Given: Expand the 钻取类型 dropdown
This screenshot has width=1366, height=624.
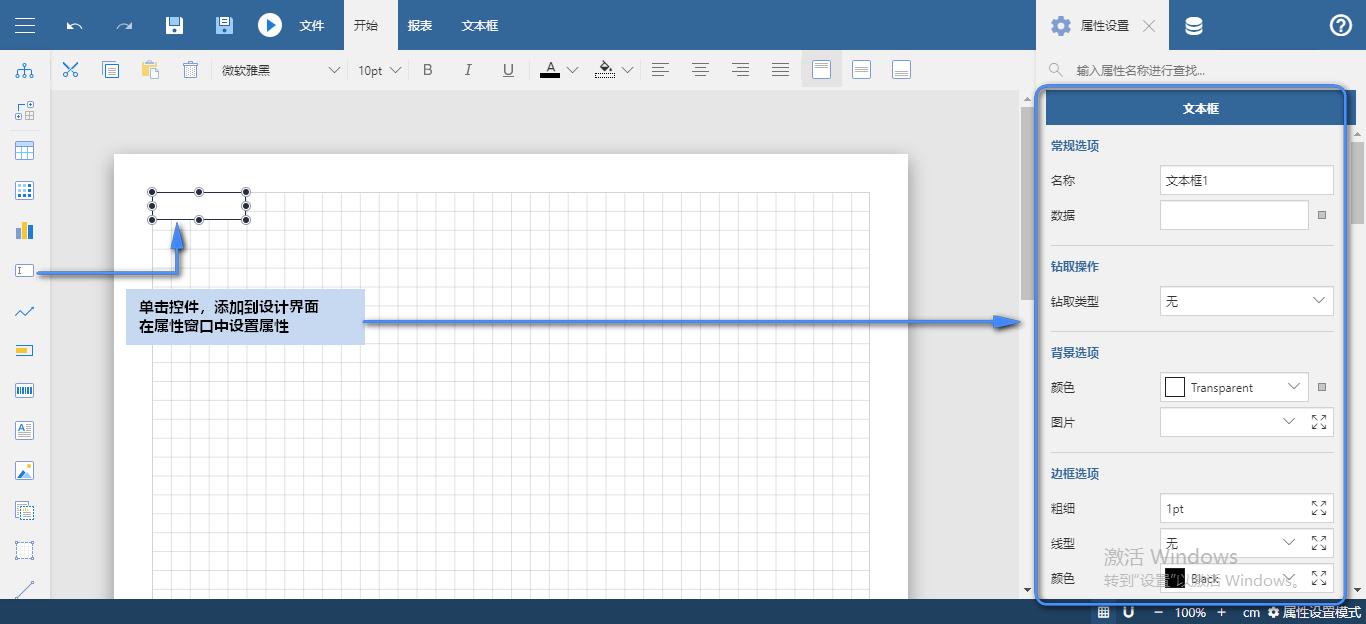Looking at the screenshot, I should [1246, 300].
